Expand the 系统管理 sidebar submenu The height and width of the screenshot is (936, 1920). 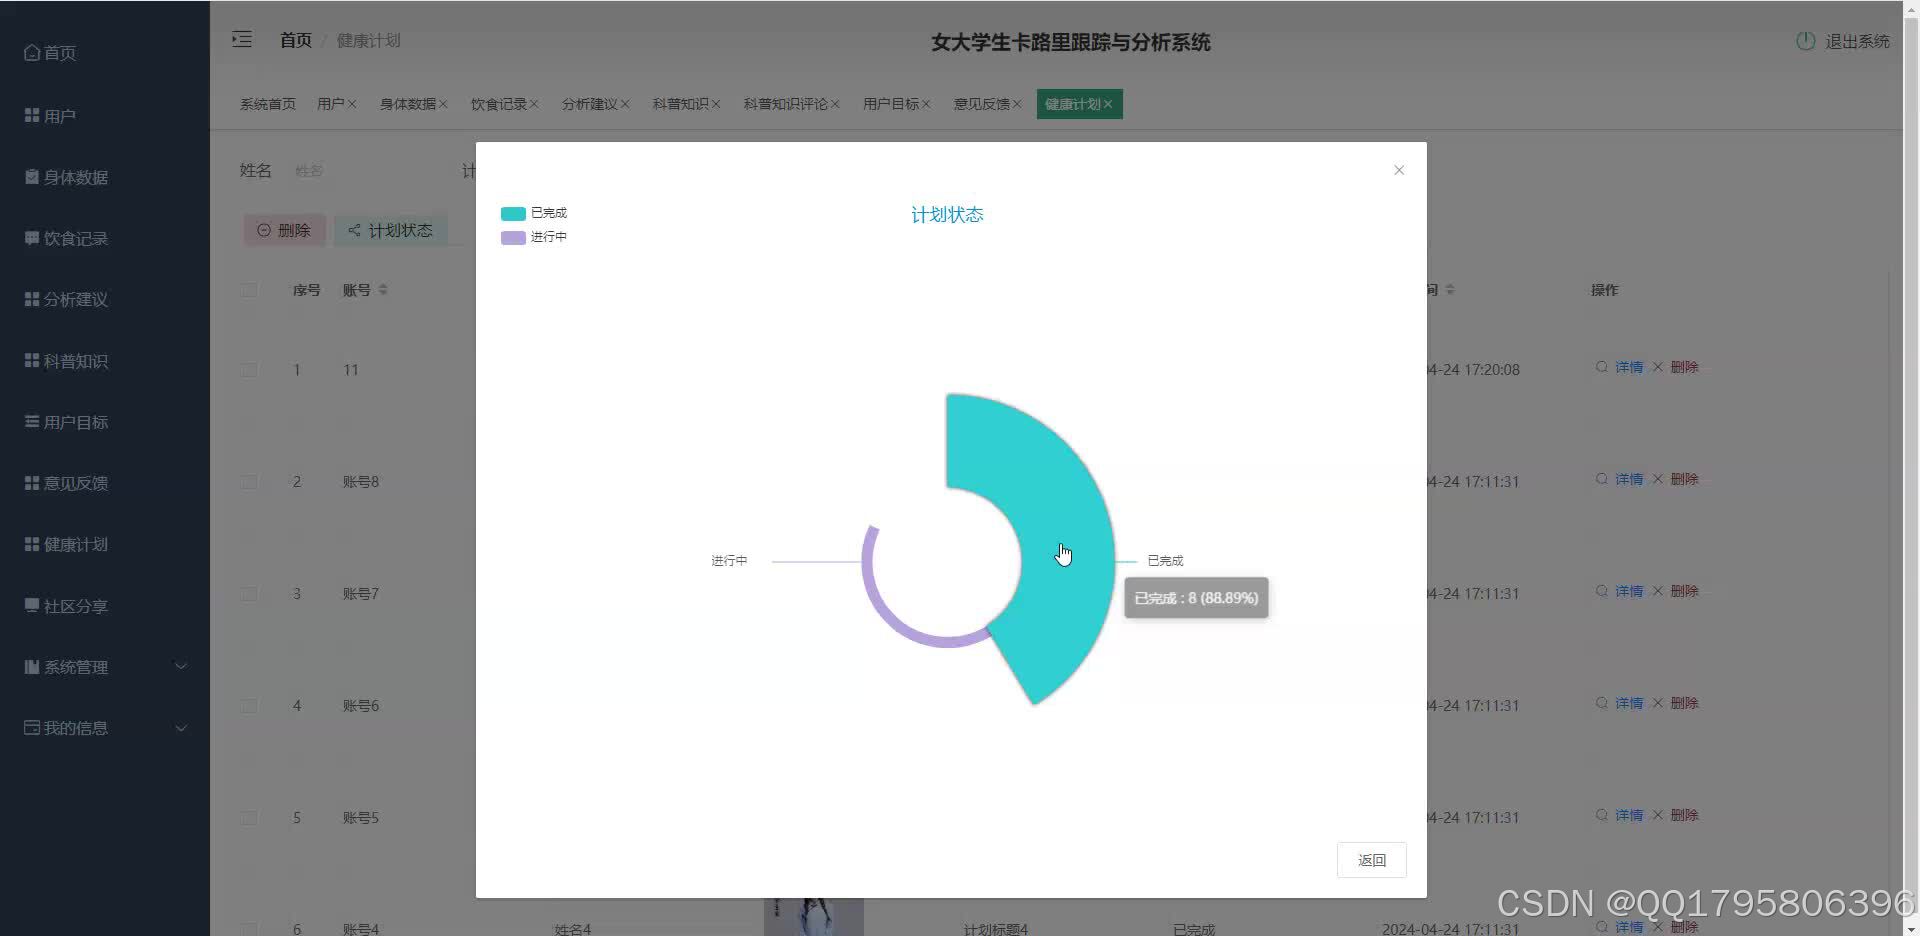105,667
